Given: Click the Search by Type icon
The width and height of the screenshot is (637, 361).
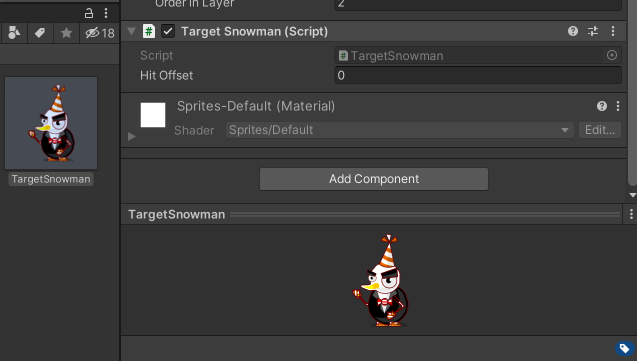Looking at the screenshot, I should pos(14,33).
